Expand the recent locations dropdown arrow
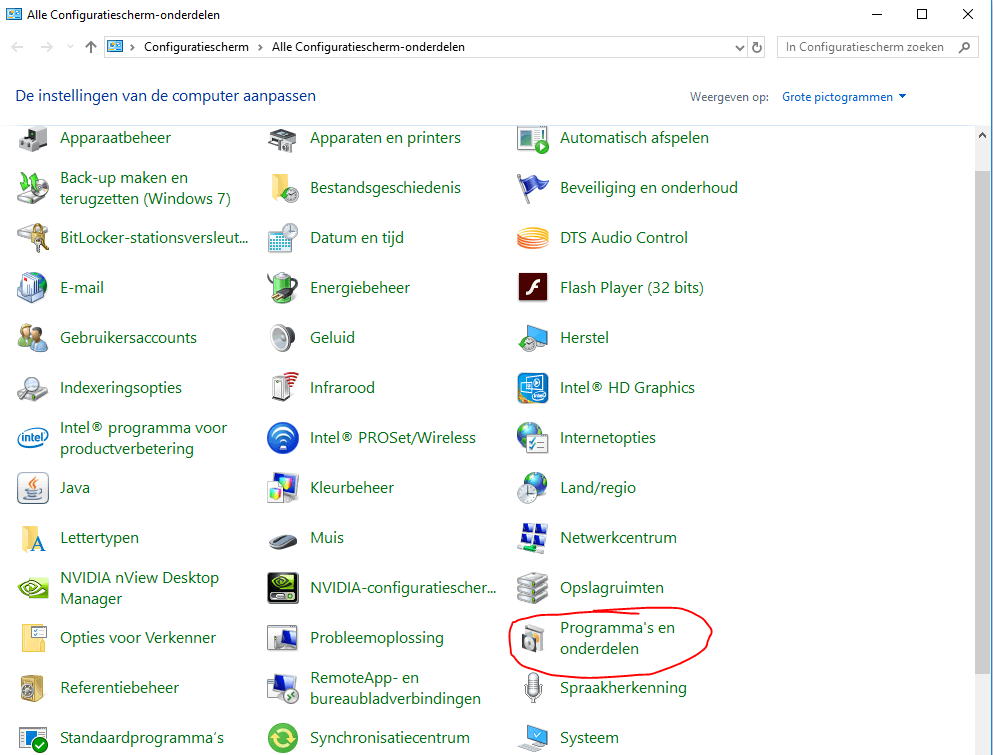 click(x=70, y=47)
